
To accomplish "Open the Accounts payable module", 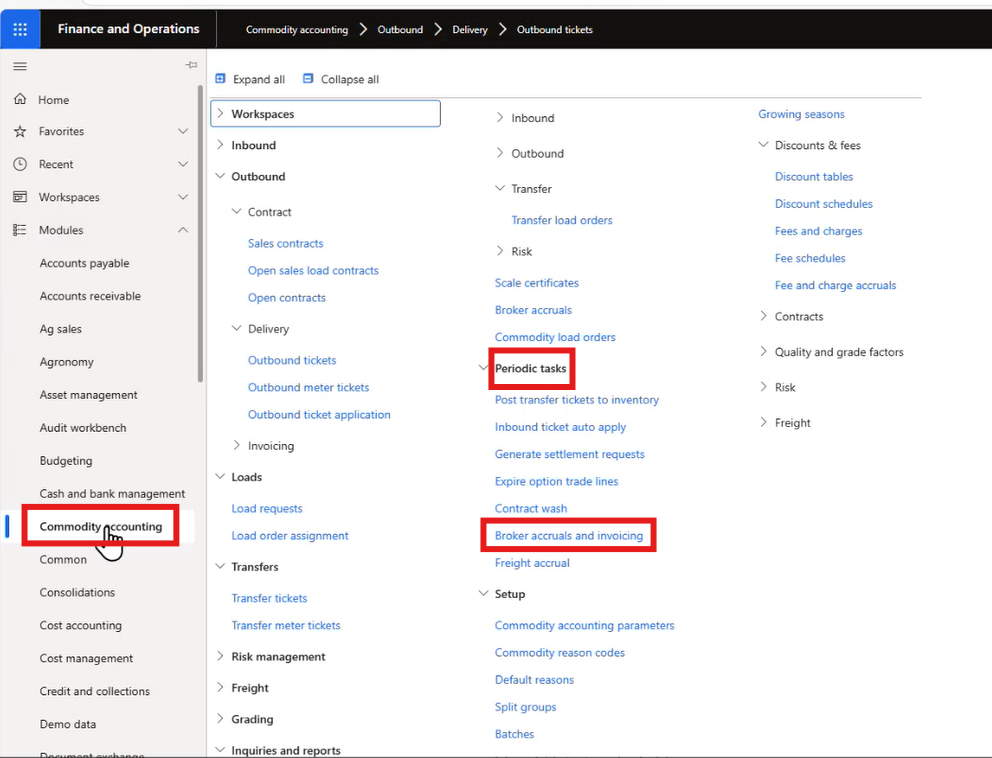I will pyautogui.click(x=84, y=263).
